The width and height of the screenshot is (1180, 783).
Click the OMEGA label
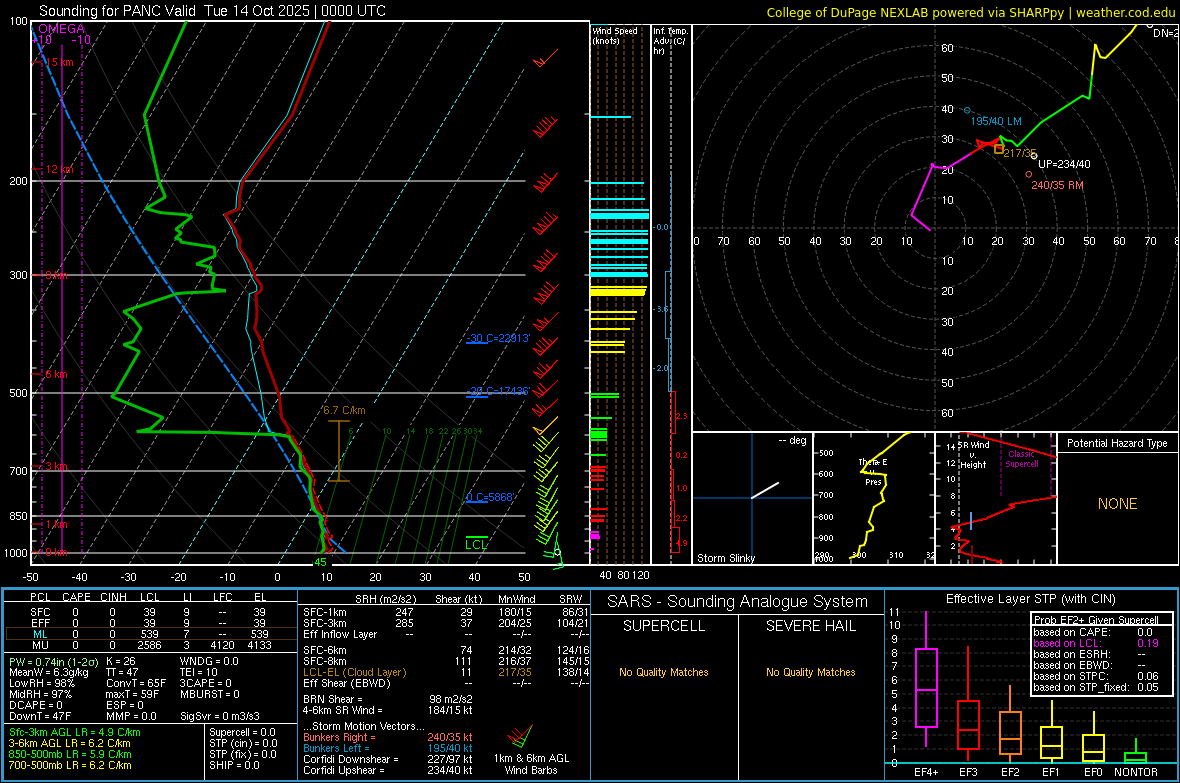pos(61,29)
